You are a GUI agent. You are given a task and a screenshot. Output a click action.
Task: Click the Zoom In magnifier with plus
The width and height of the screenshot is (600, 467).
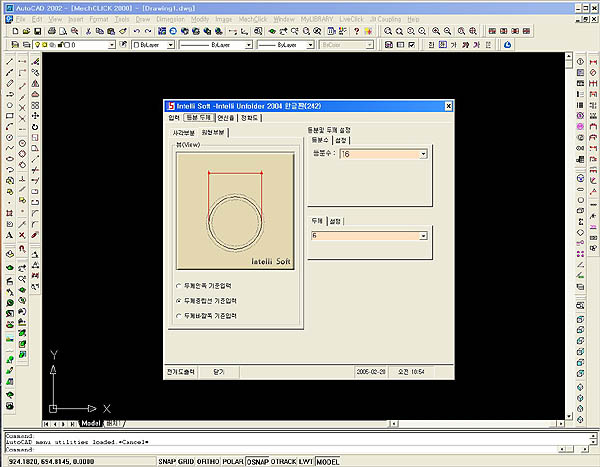point(436,31)
